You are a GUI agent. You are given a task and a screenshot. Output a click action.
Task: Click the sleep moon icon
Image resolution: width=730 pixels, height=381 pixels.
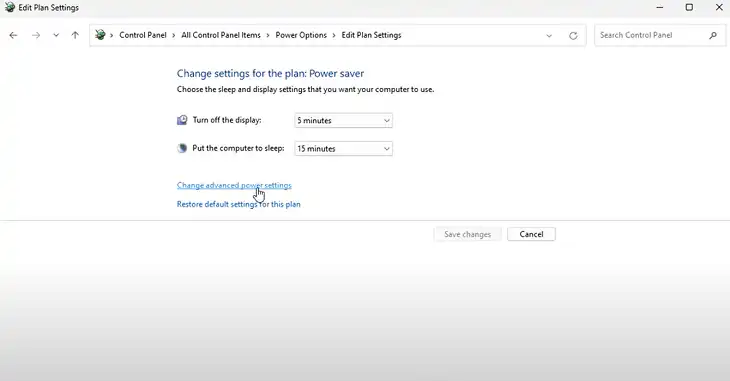(182, 149)
